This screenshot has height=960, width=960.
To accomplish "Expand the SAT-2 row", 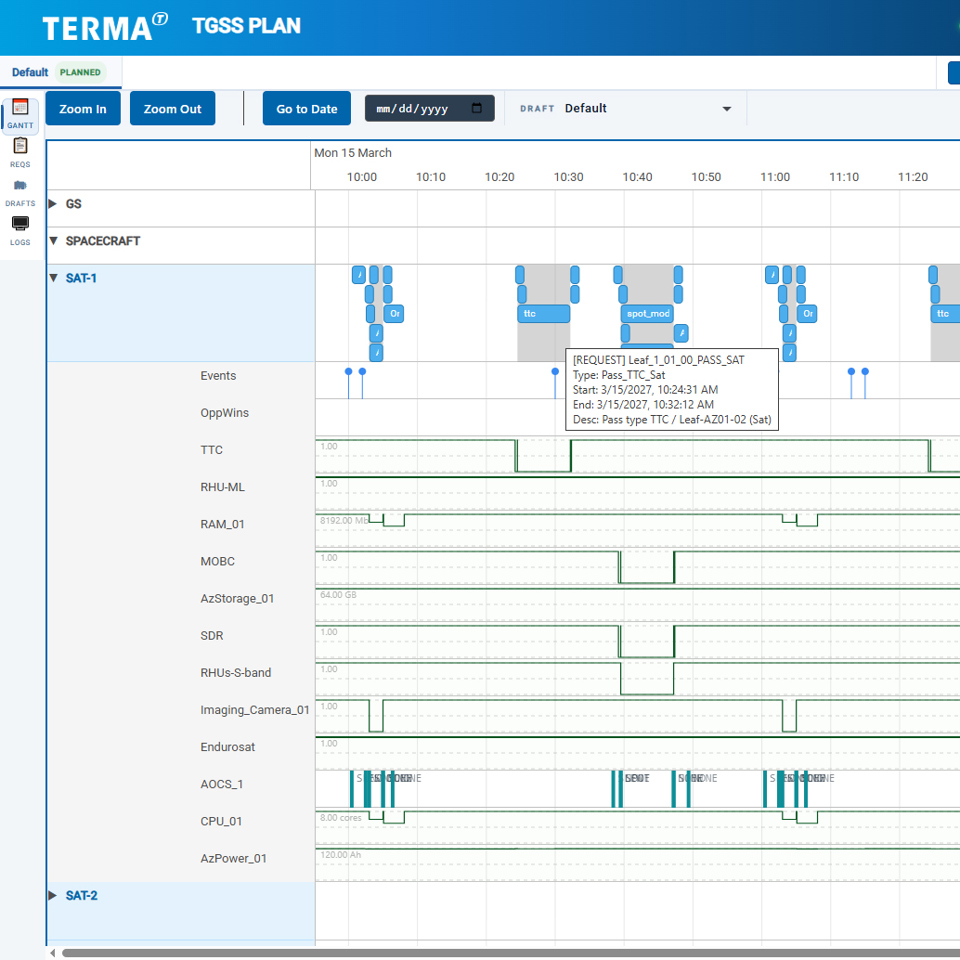I will click(53, 895).
